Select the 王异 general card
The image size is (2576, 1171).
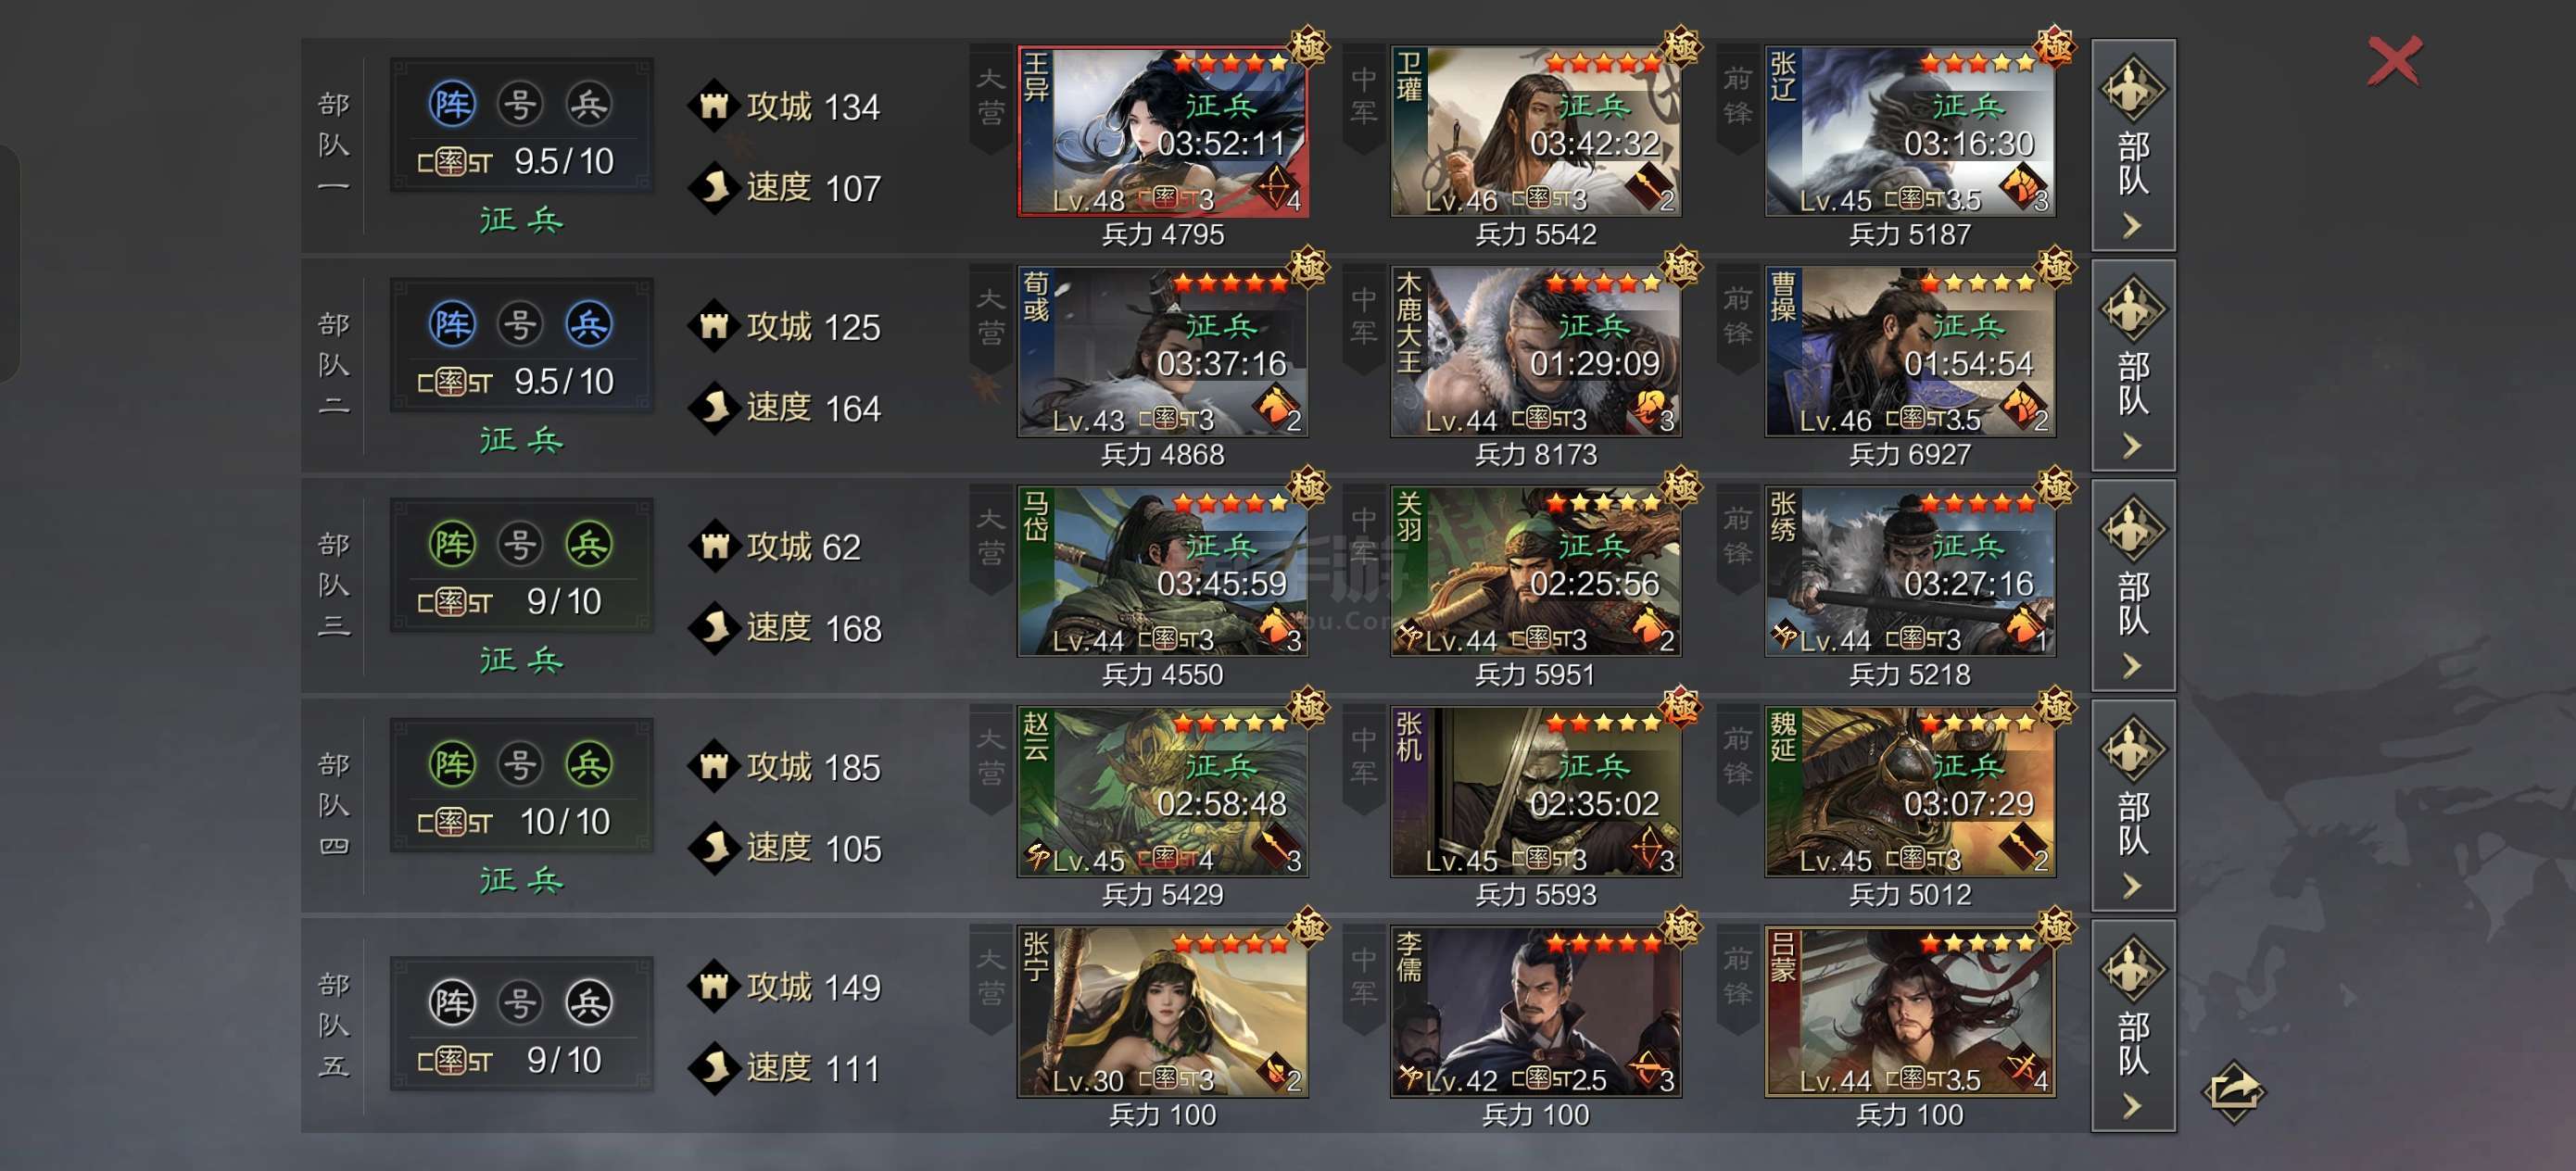click(x=1162, y=131)
